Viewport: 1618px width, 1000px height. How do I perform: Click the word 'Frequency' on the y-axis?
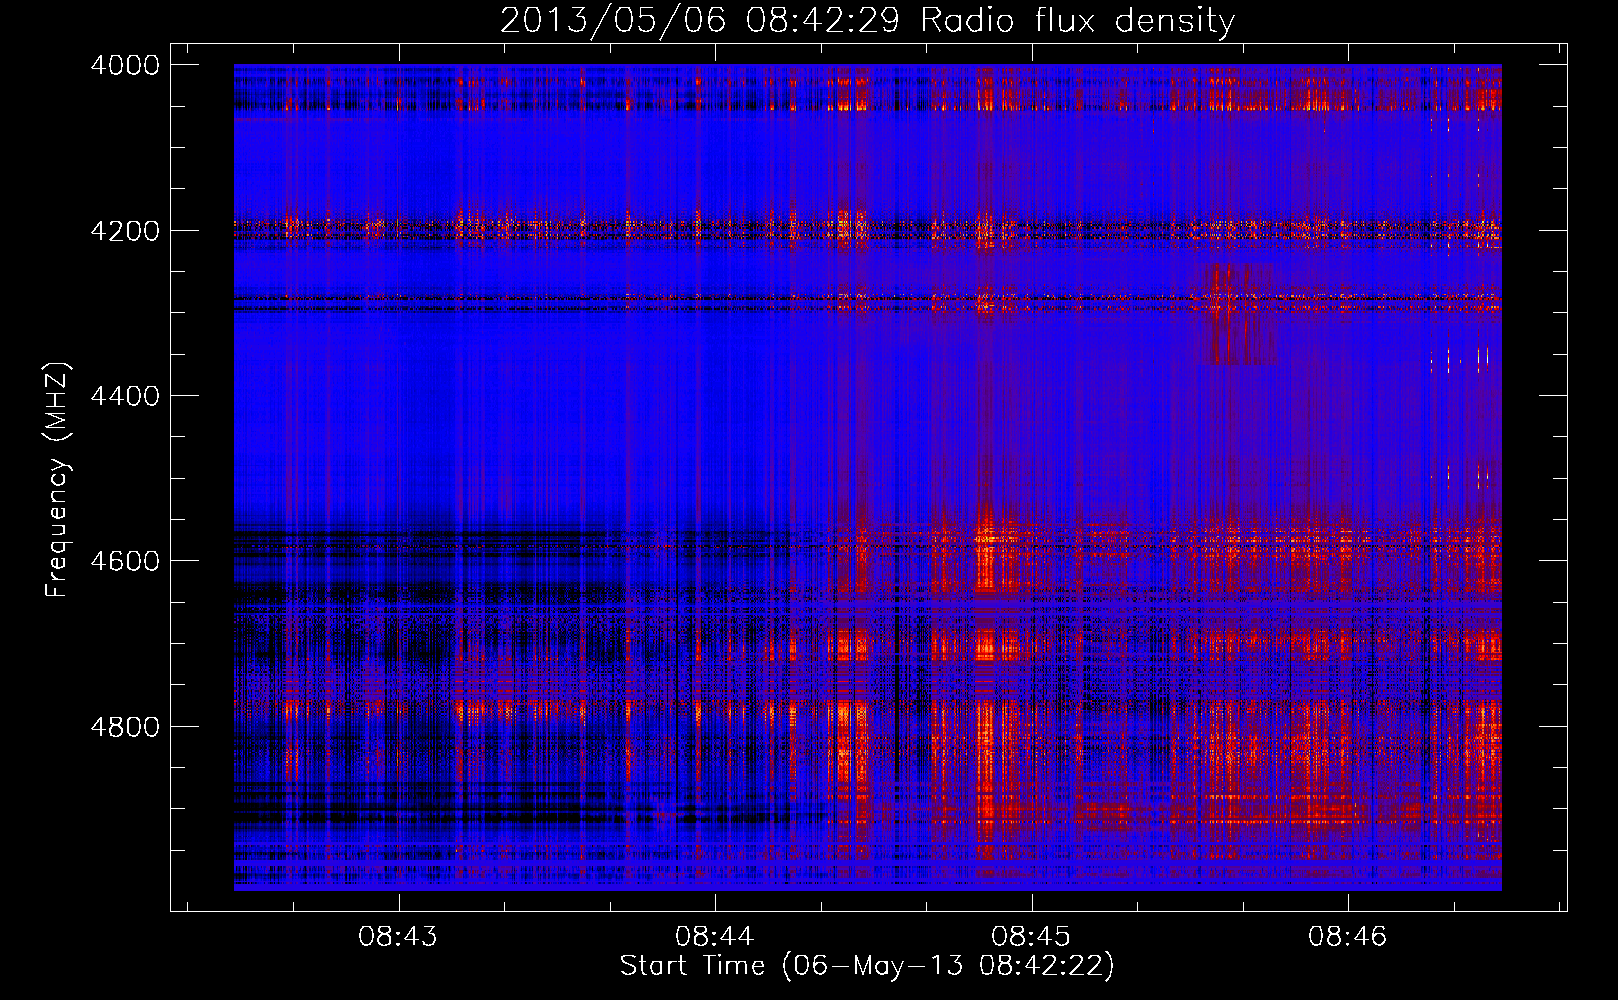[56, 527]
